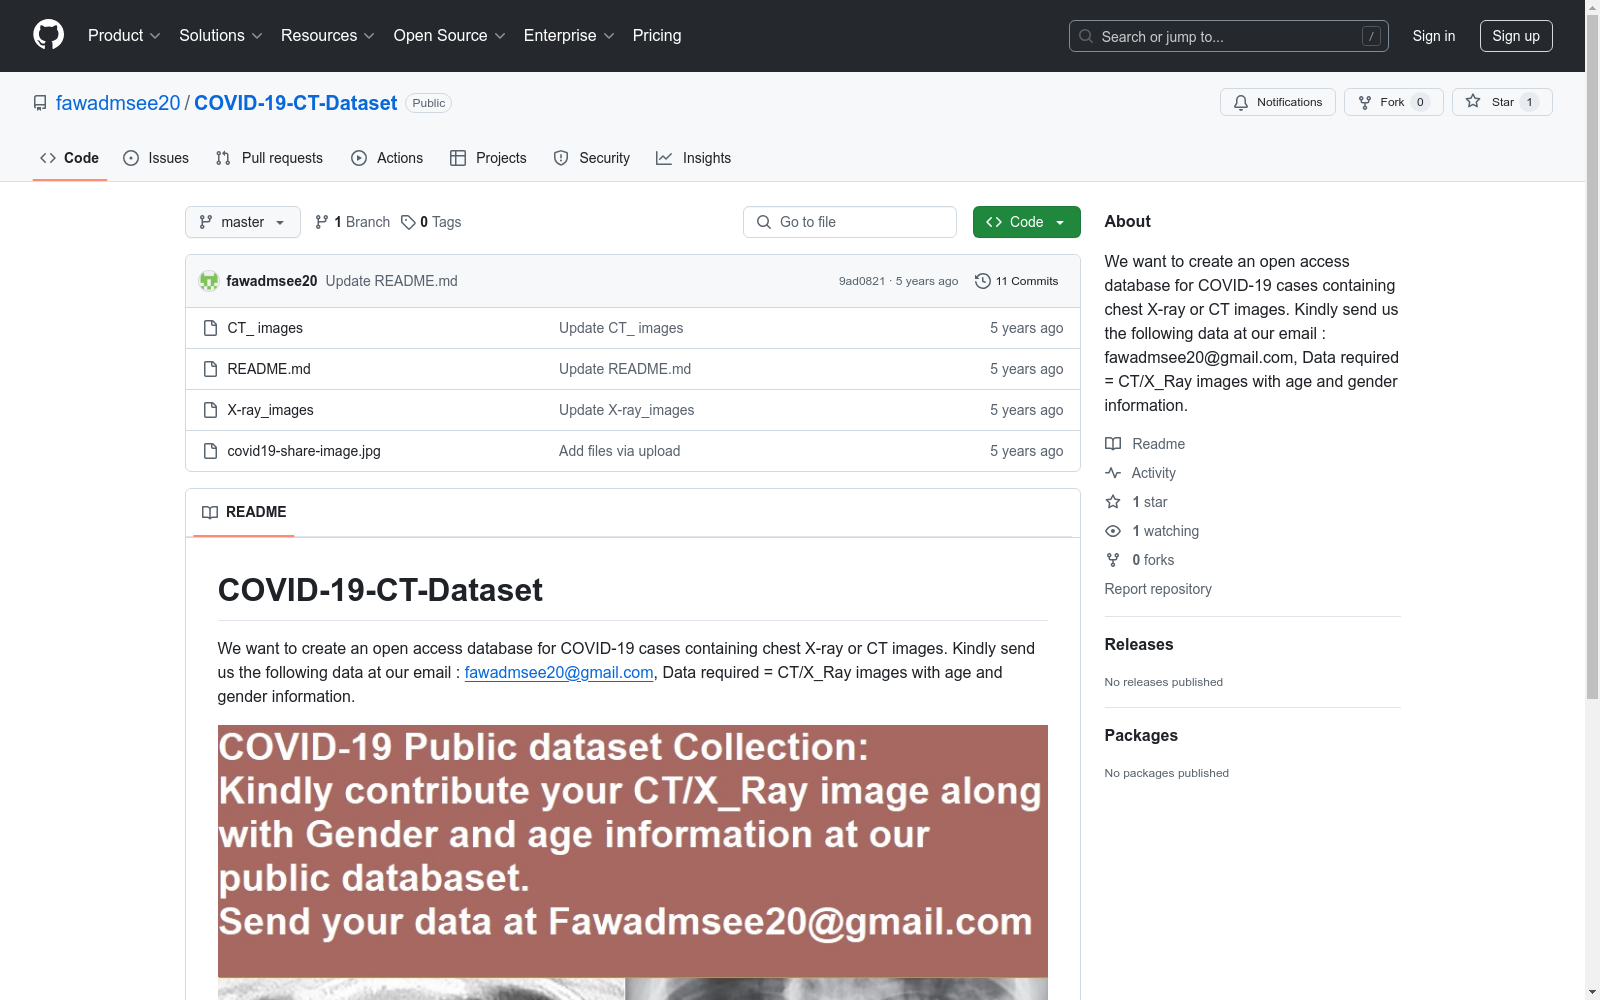
Task: Expand the Solutions menu
Action: pos(221,35)
